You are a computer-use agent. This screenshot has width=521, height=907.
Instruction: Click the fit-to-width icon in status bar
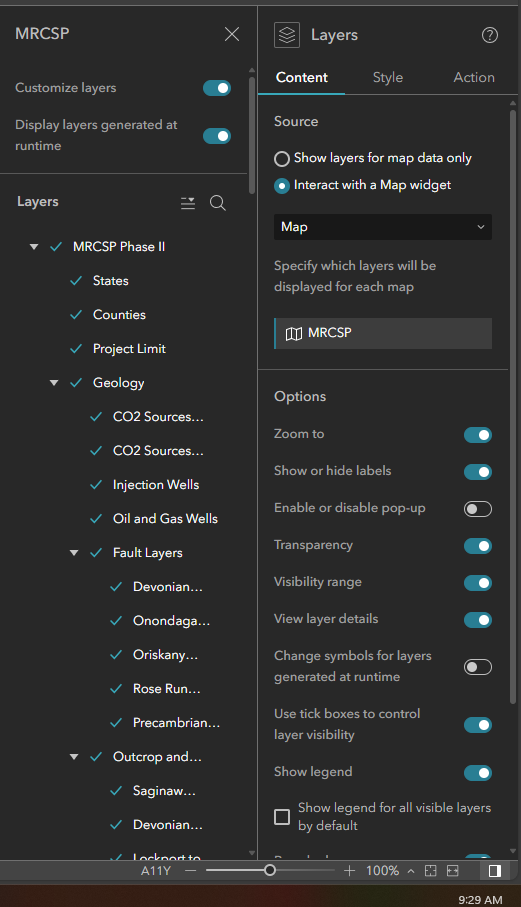[x=453, y=871]
